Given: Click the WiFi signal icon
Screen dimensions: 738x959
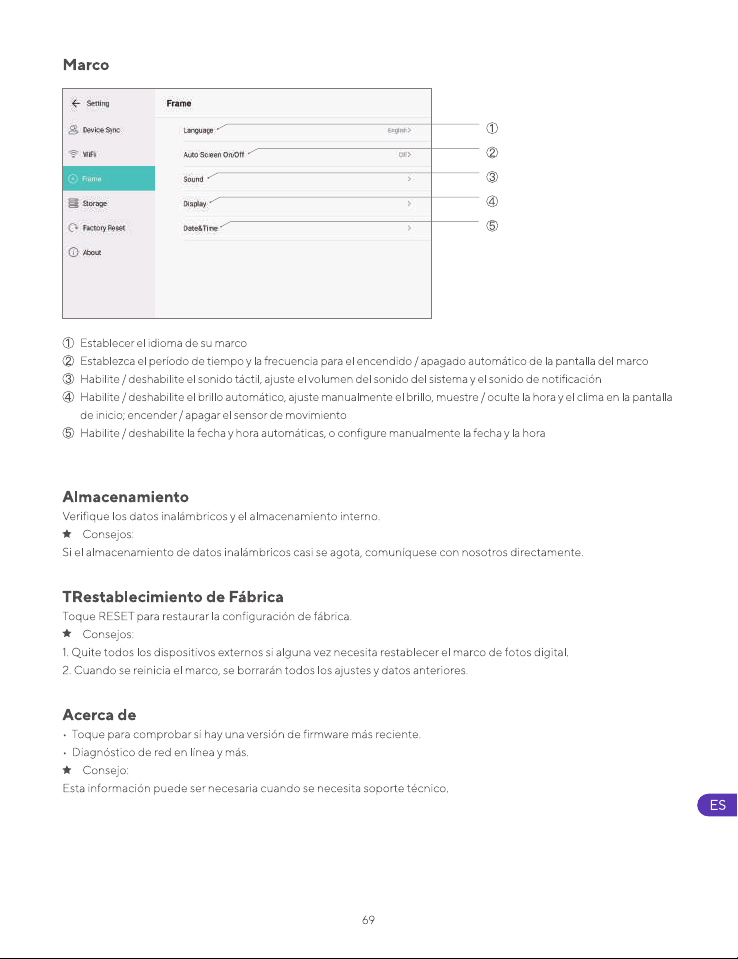Looking at the screenshot, I should click(x=73, y=154).
